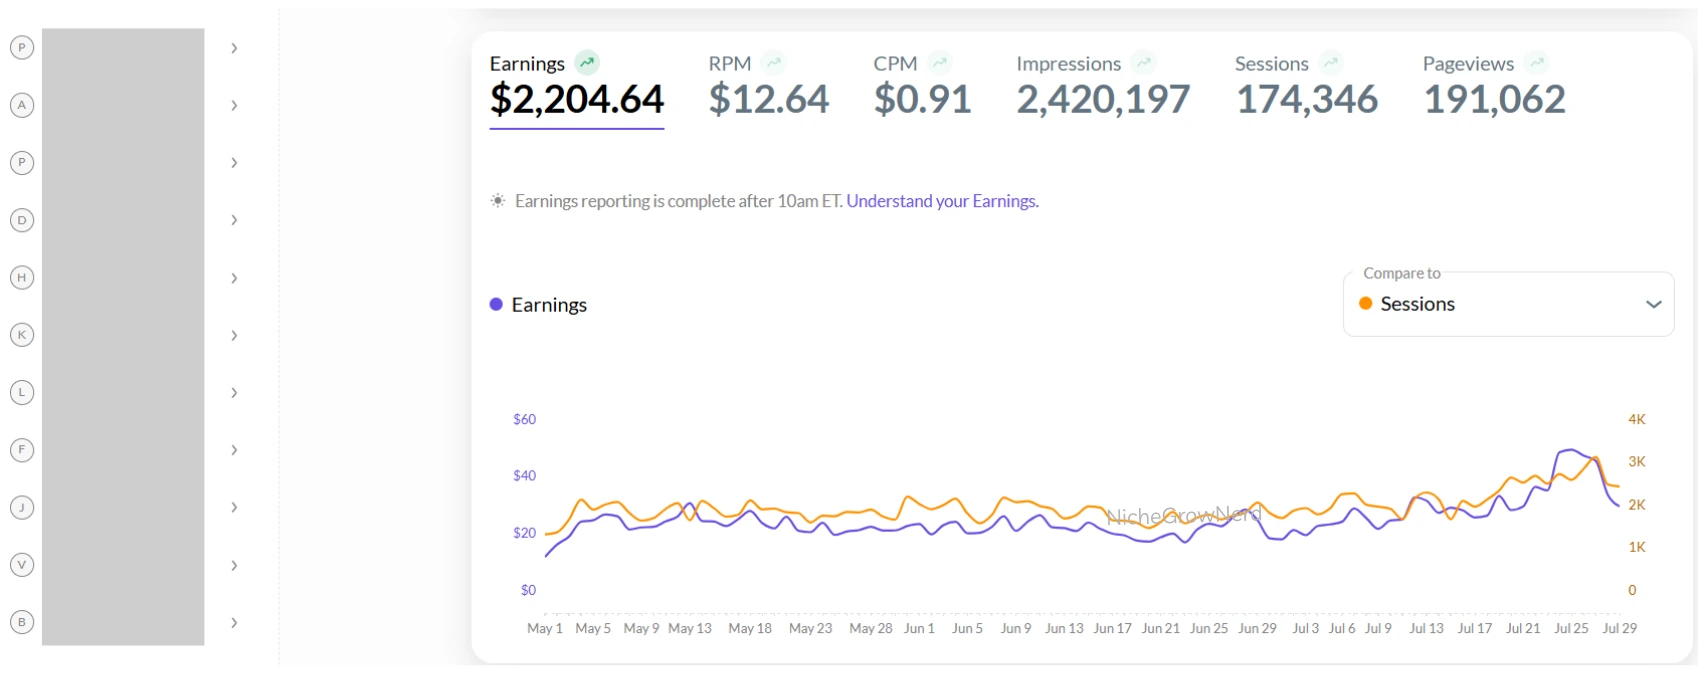Switch to the CPM $0.91 metric tab
This screenshot has width=1698, height=674.
[922, 86]
